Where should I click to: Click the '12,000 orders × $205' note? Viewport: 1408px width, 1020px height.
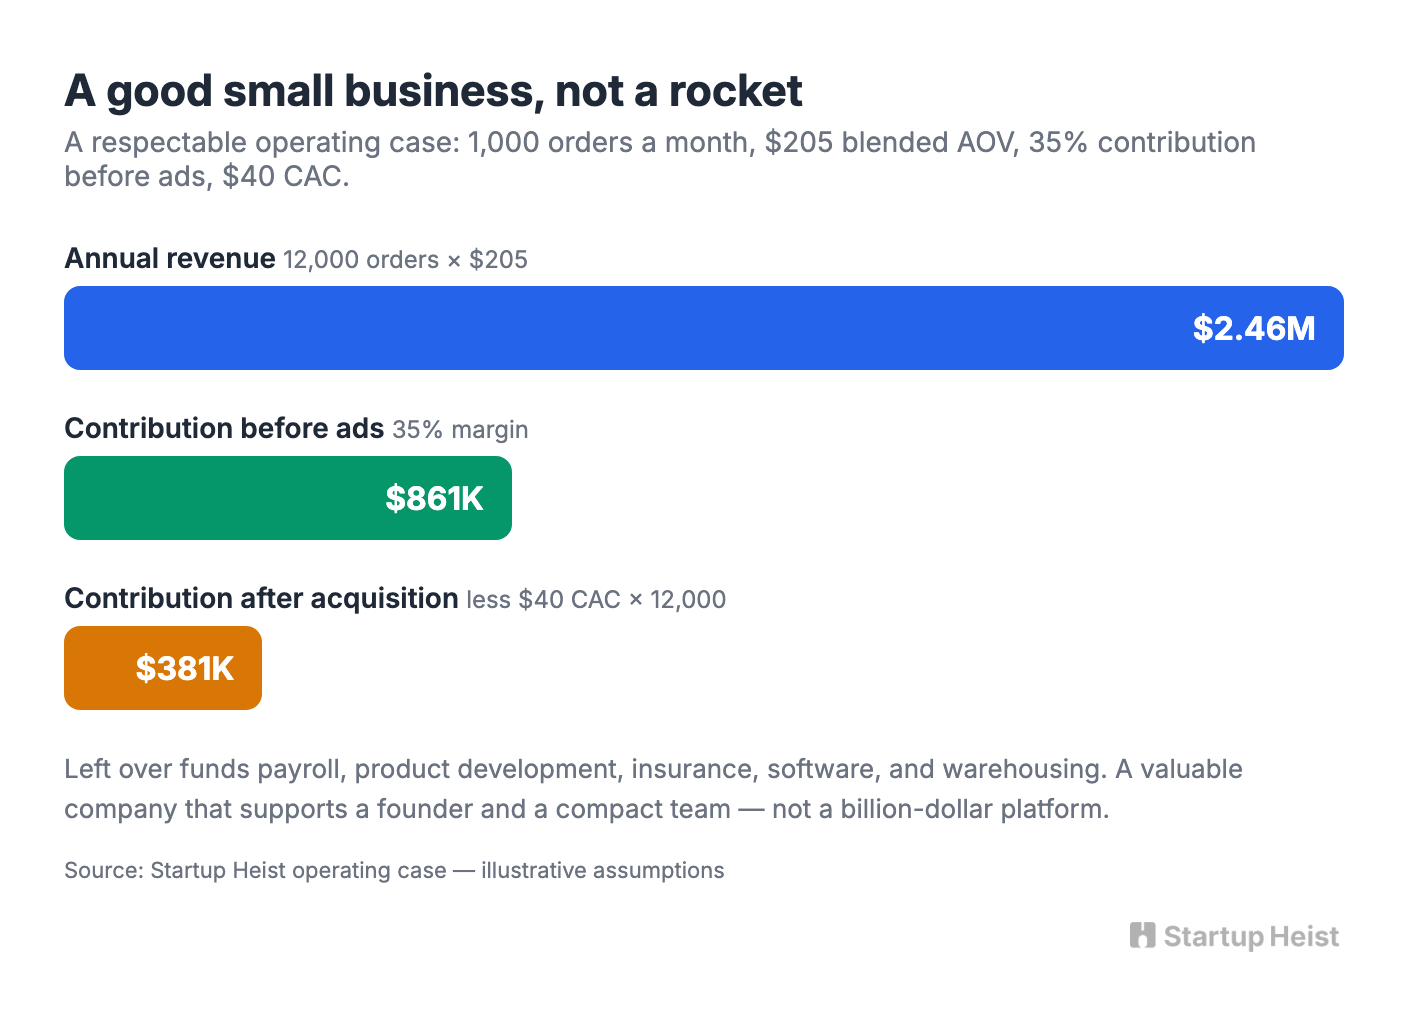pos(405,260)
